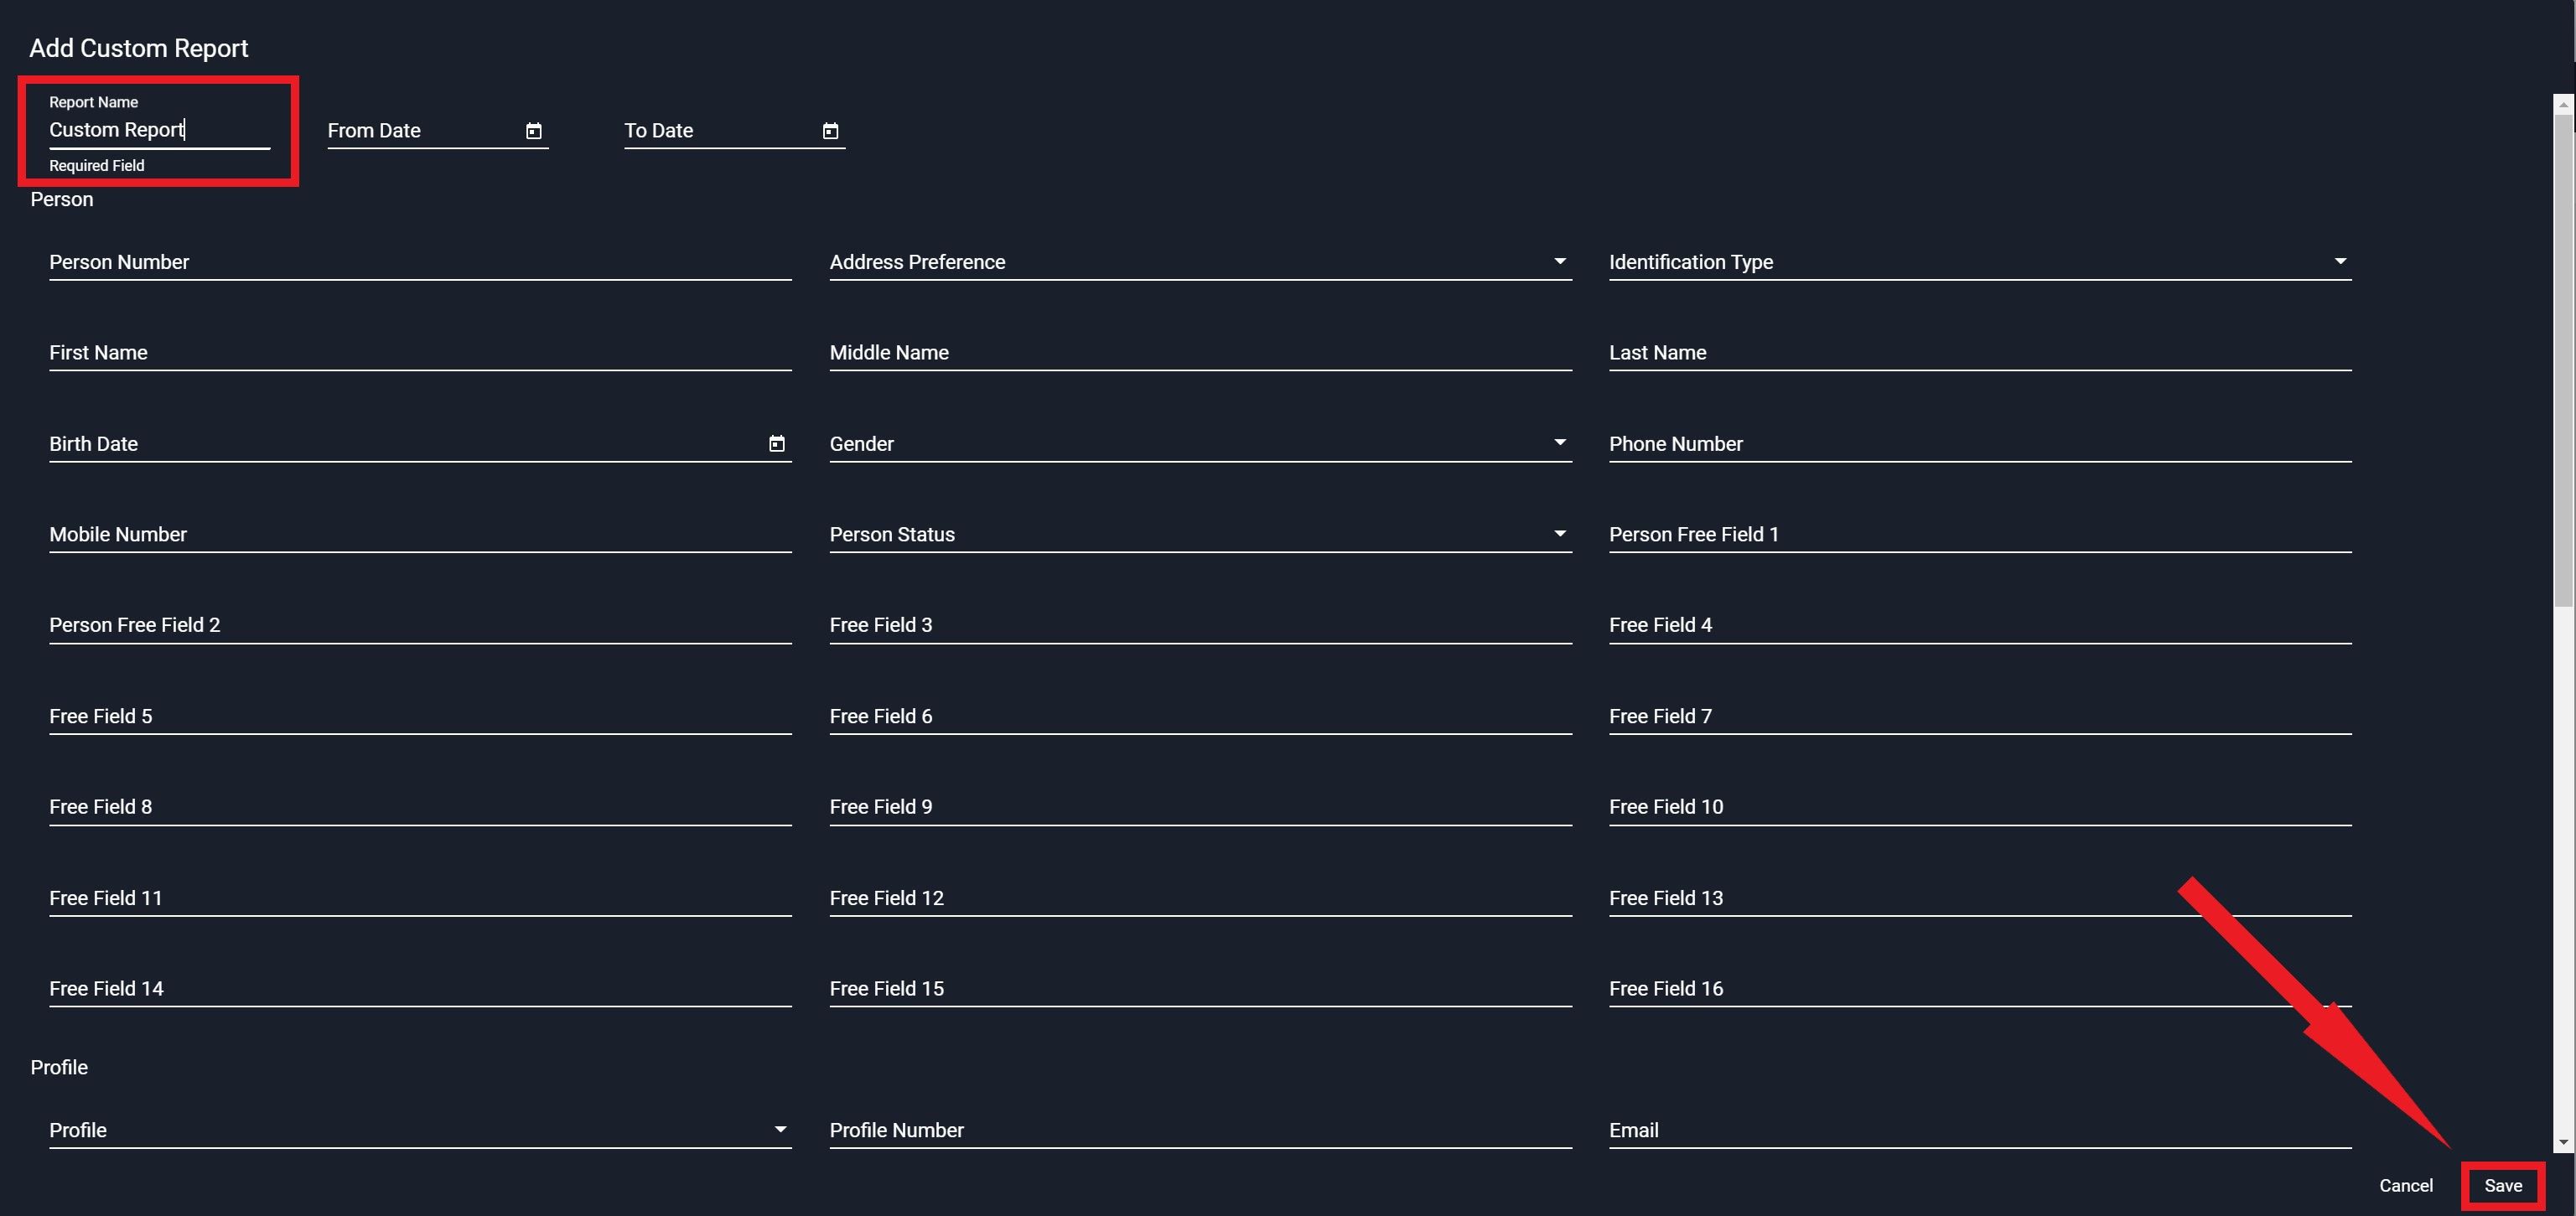Screen dimensions: 2576x1216
Task: Click the Free Field 9 input
Action: click(x=1201, y=808)
